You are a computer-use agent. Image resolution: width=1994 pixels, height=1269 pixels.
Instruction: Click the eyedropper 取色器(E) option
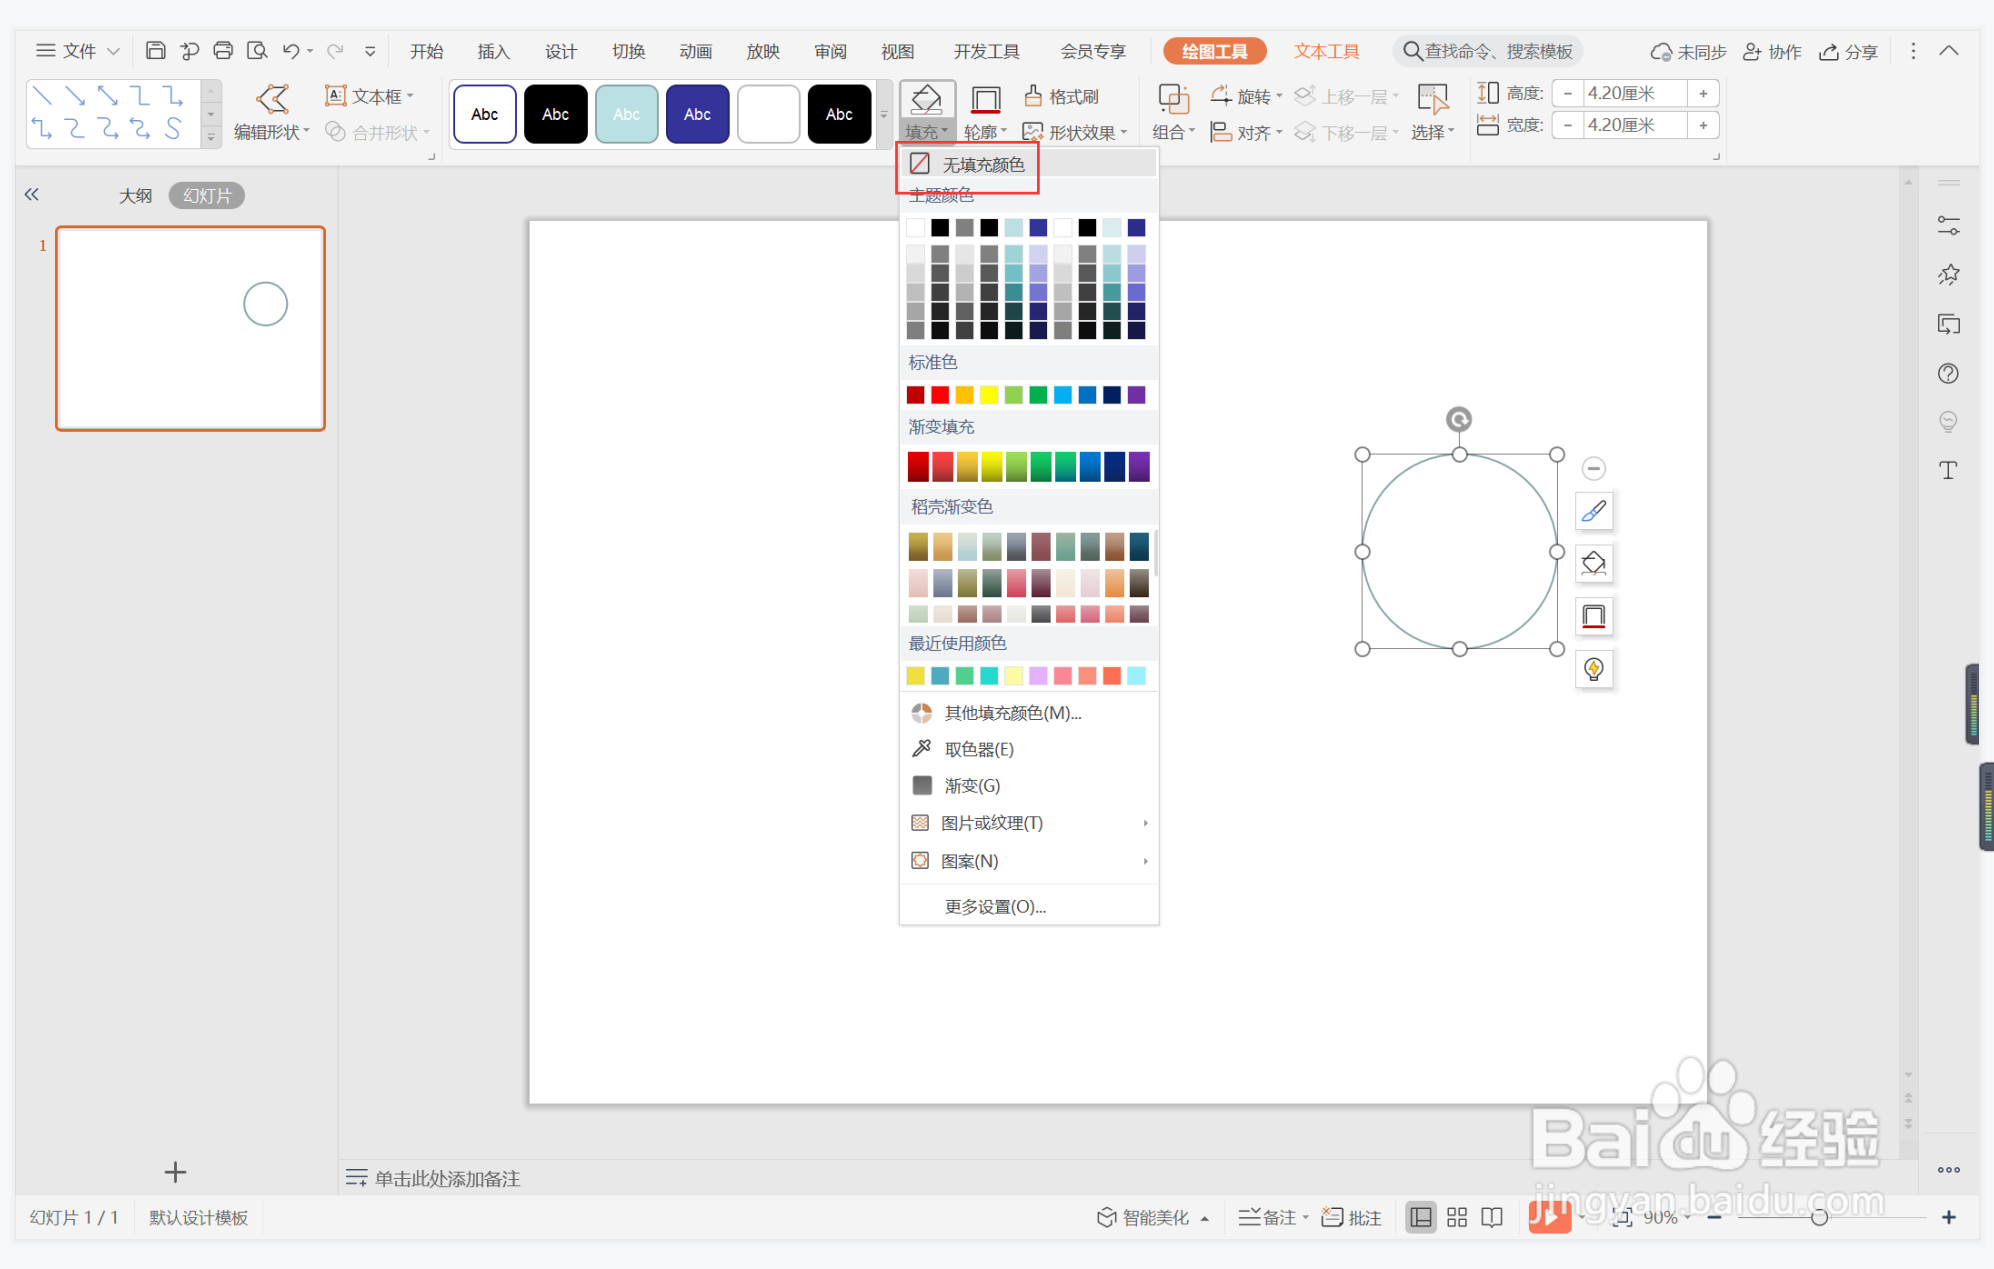point(978,749)
